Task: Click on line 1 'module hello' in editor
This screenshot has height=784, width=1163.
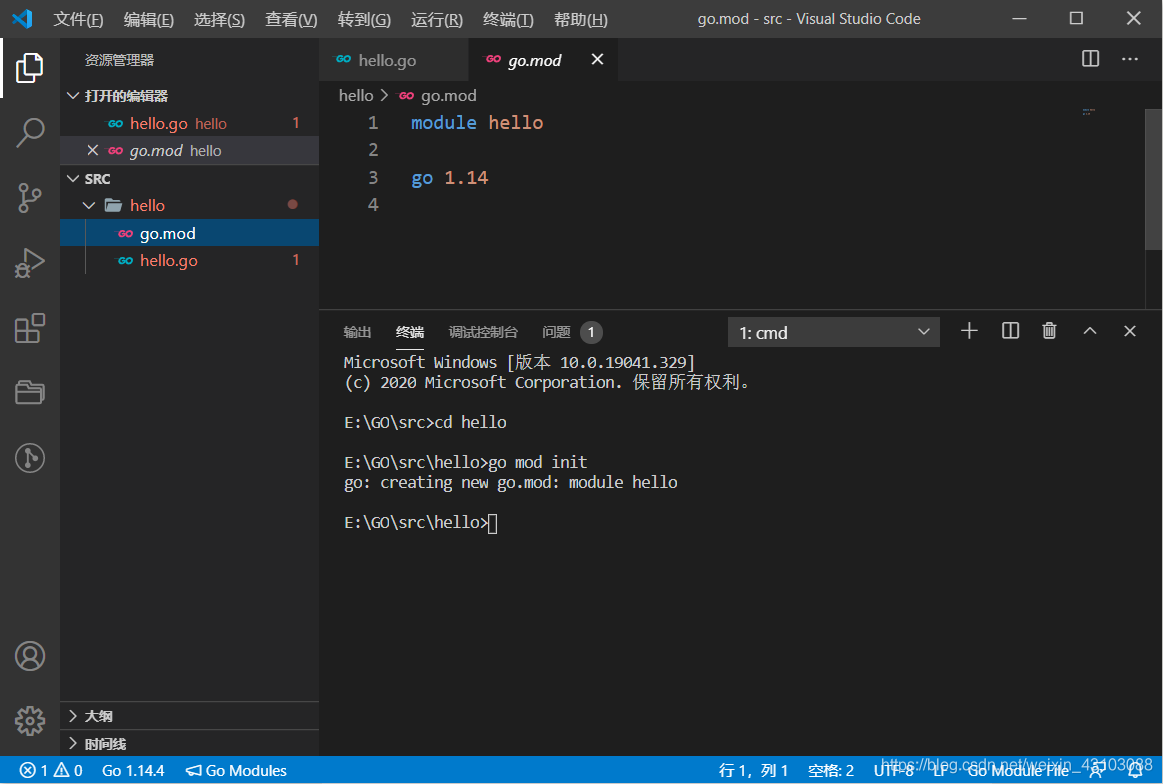Action: pyautogui.click(x=477, y=123)
